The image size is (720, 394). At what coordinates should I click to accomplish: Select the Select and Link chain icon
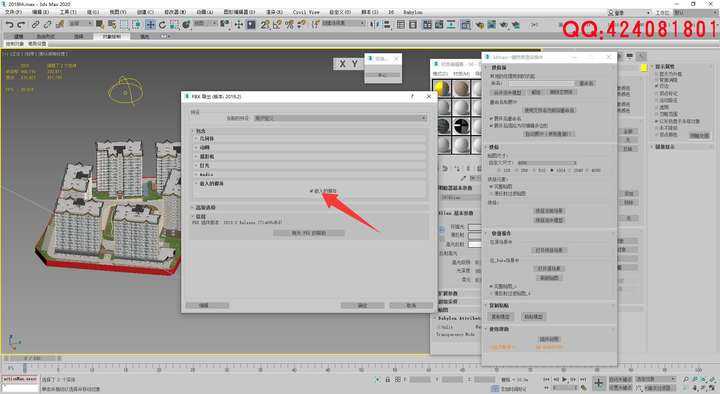click(35, 25)
